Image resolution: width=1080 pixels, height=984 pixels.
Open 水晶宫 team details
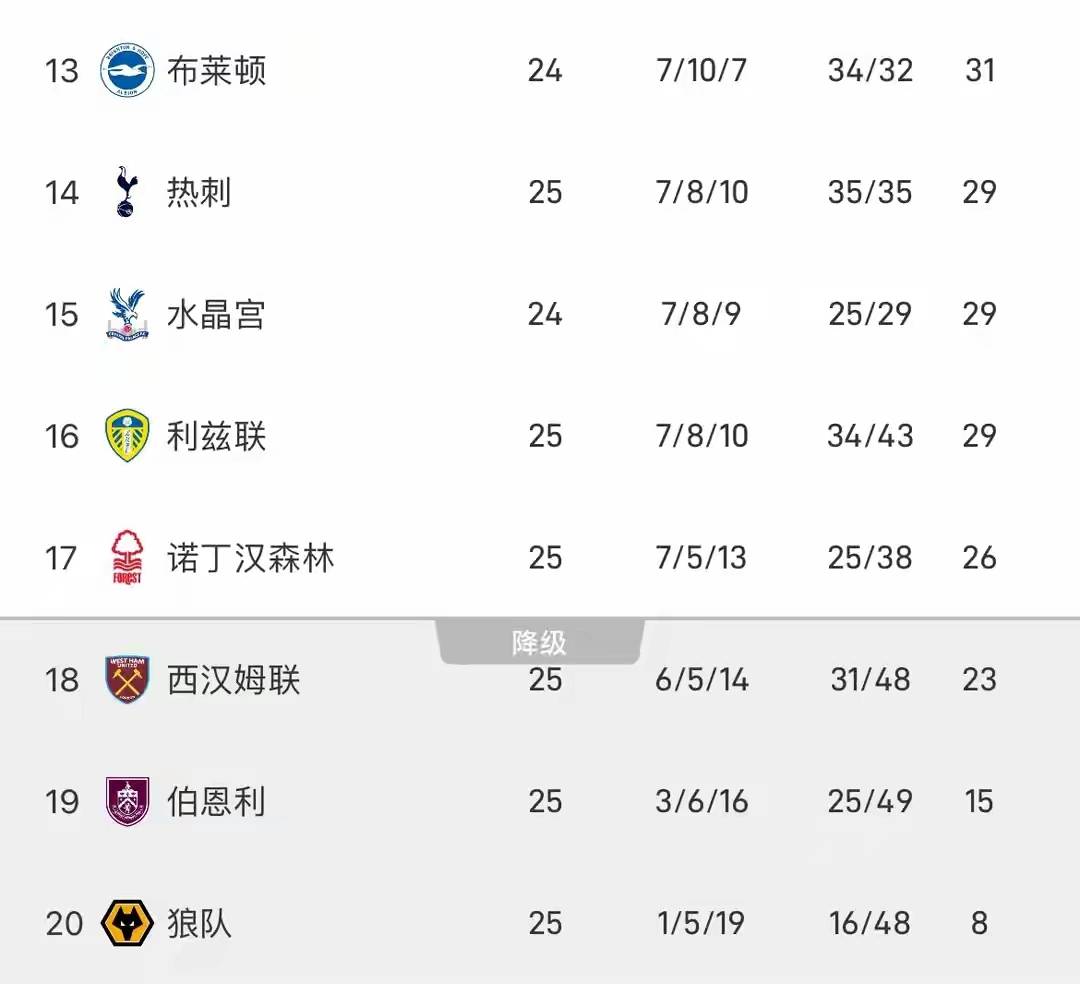coord(216,314)
